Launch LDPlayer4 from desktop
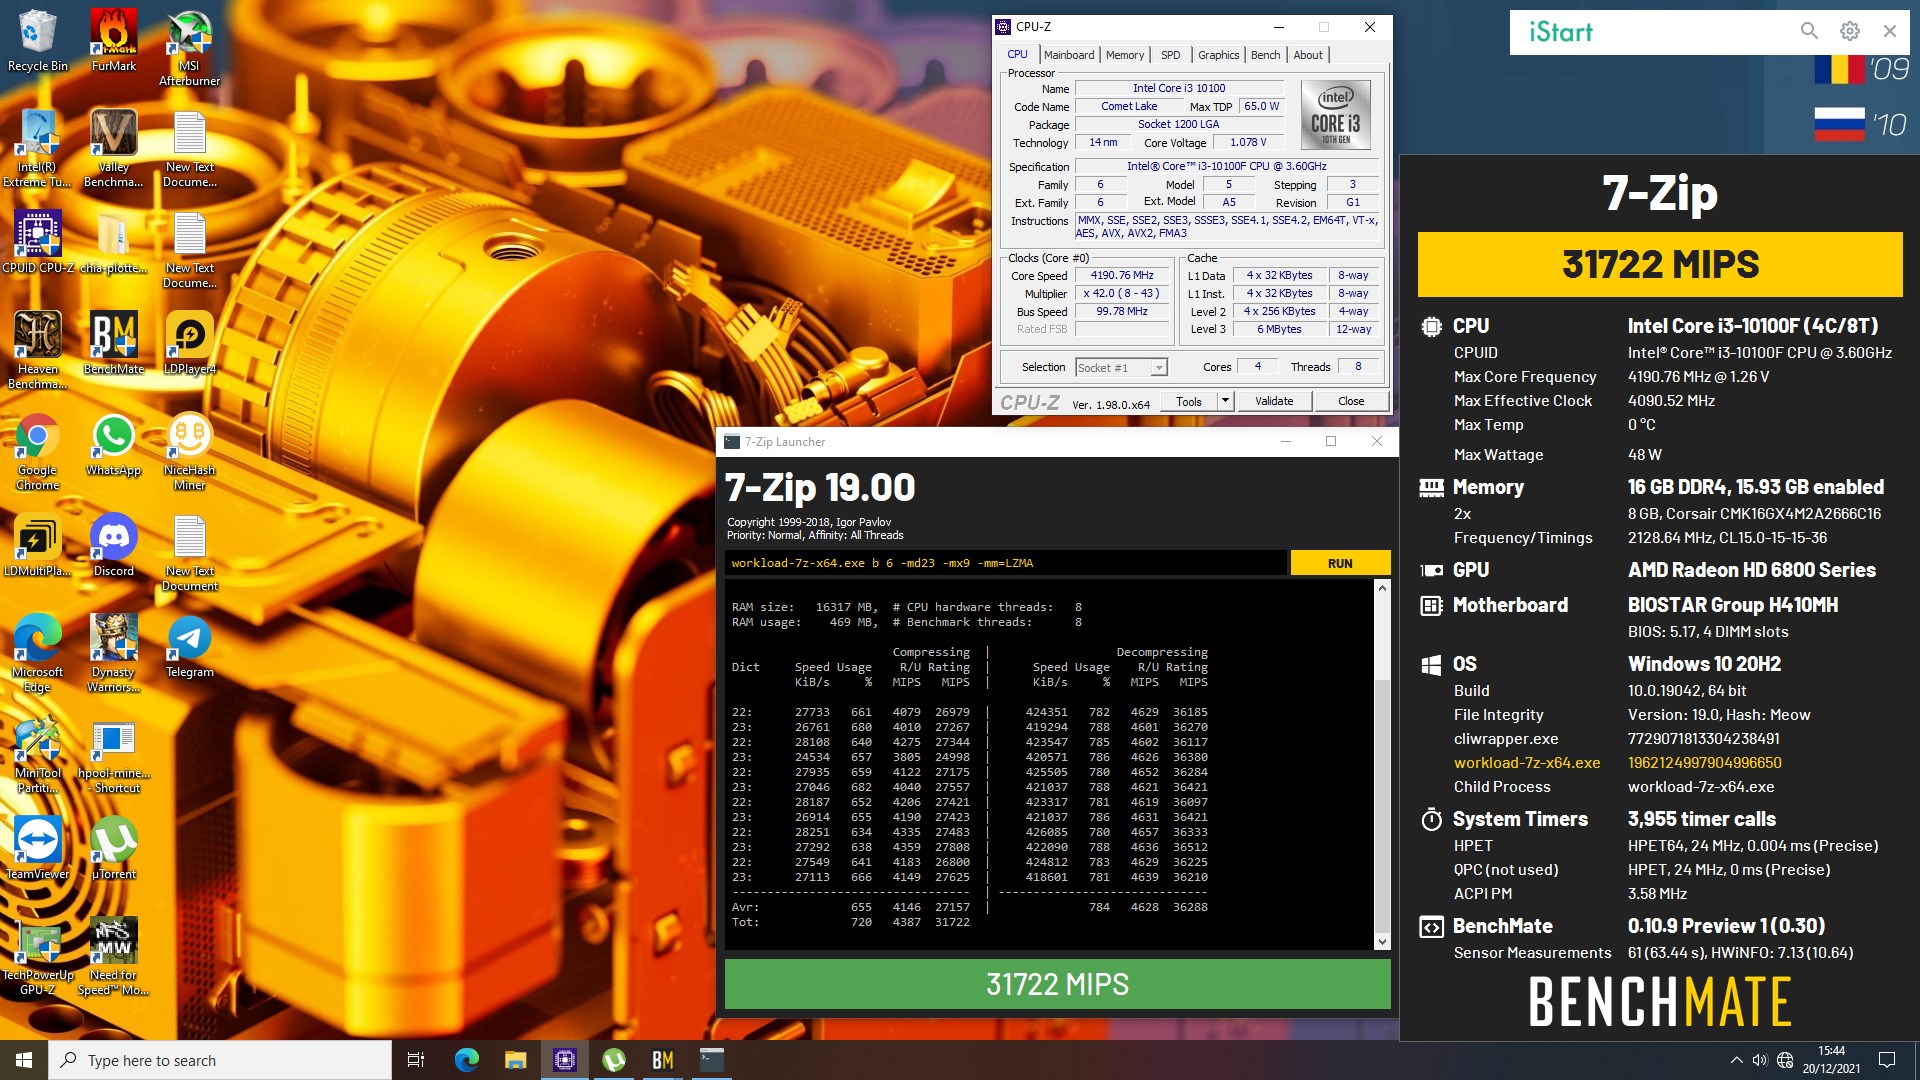 189,343
